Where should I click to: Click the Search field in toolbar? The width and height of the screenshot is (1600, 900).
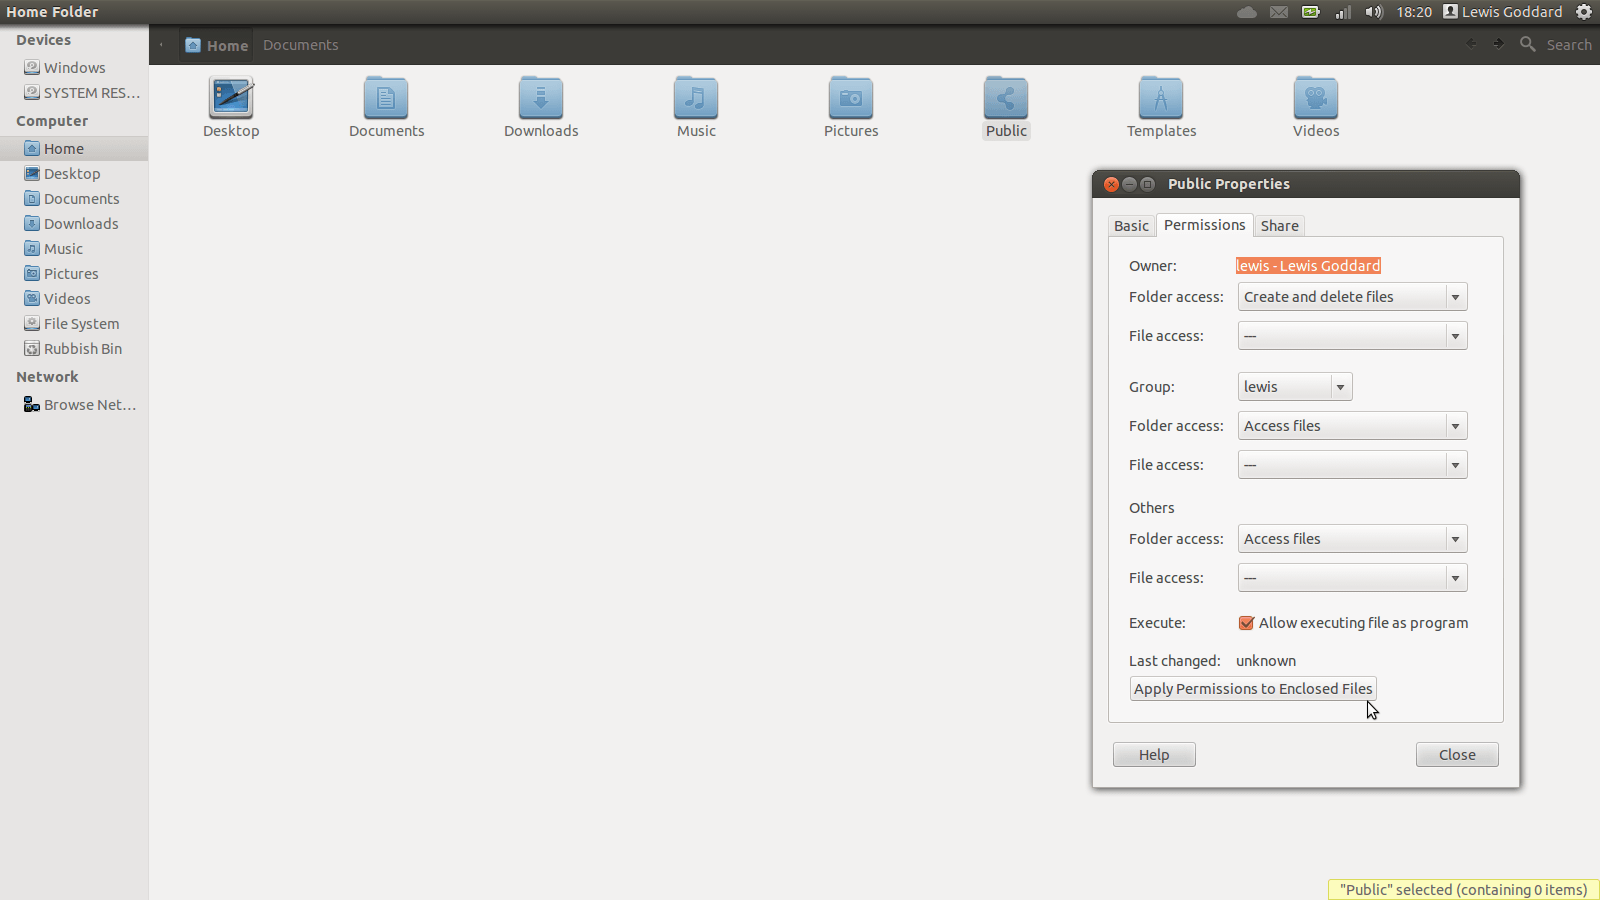point(1569,45)
